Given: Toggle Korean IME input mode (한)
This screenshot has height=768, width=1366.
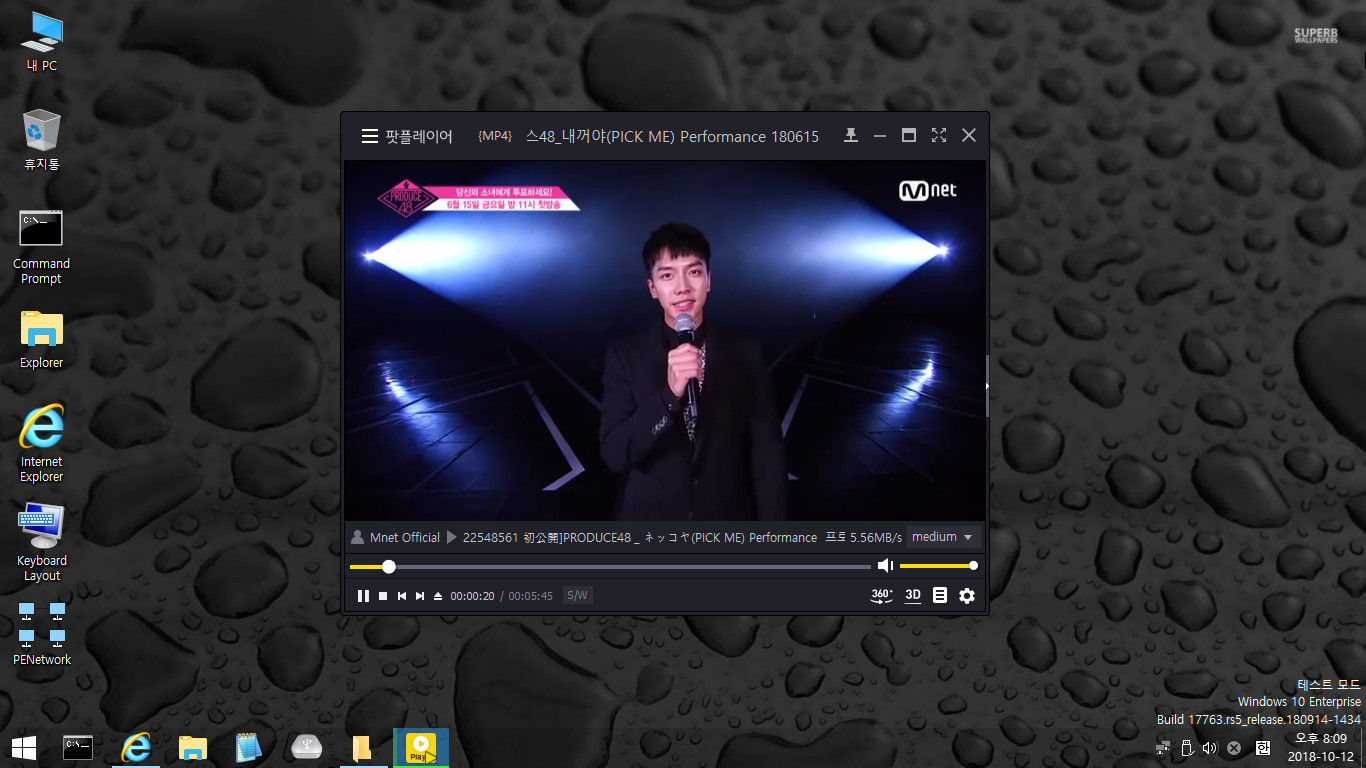Looking at the screenshot, I should (x=1262, y=747).
